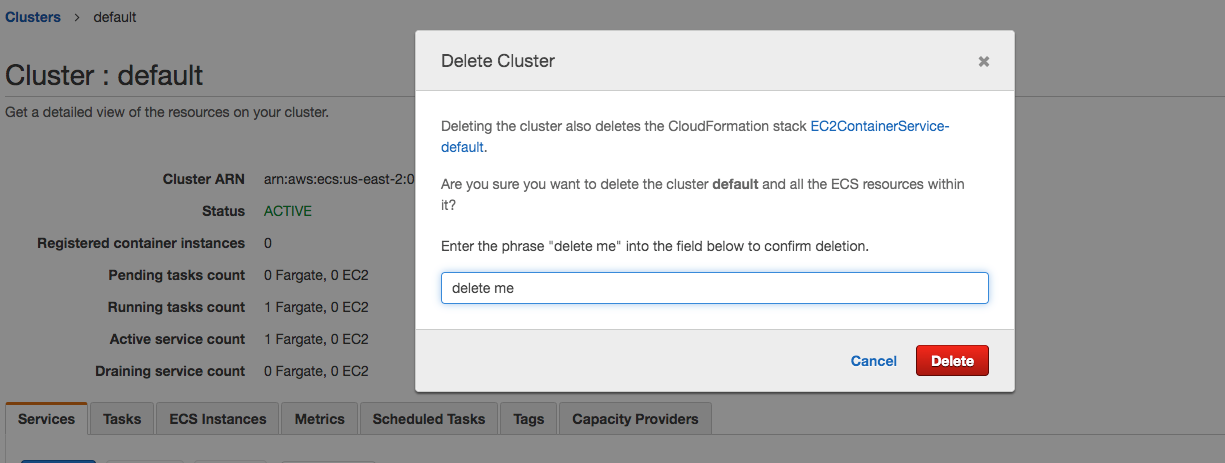This screenshot has width=1225, height=463.
Task: Close the Delete Cluster dialog
Action: pyautogui.click(x=984, y=62)
